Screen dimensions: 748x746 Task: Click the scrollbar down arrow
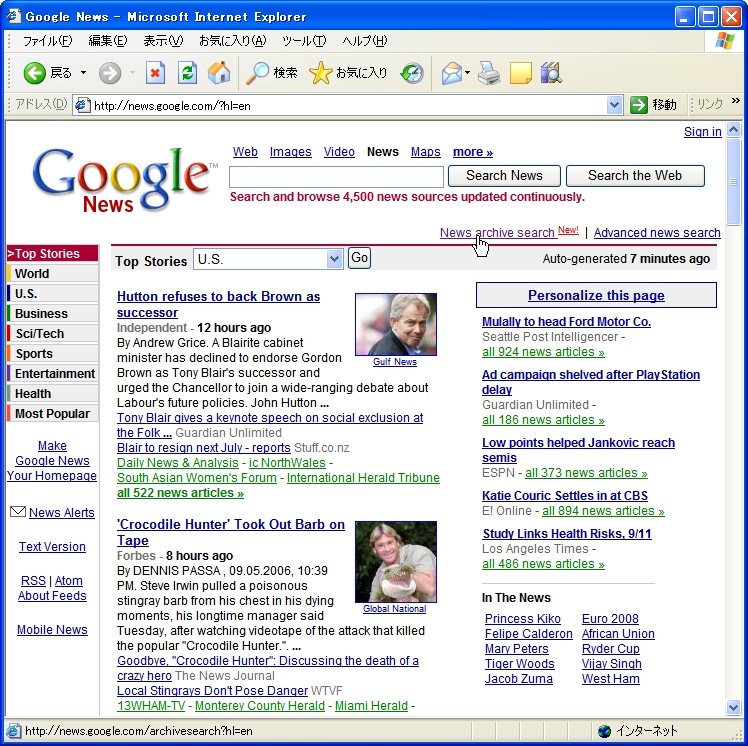(733, 707)
